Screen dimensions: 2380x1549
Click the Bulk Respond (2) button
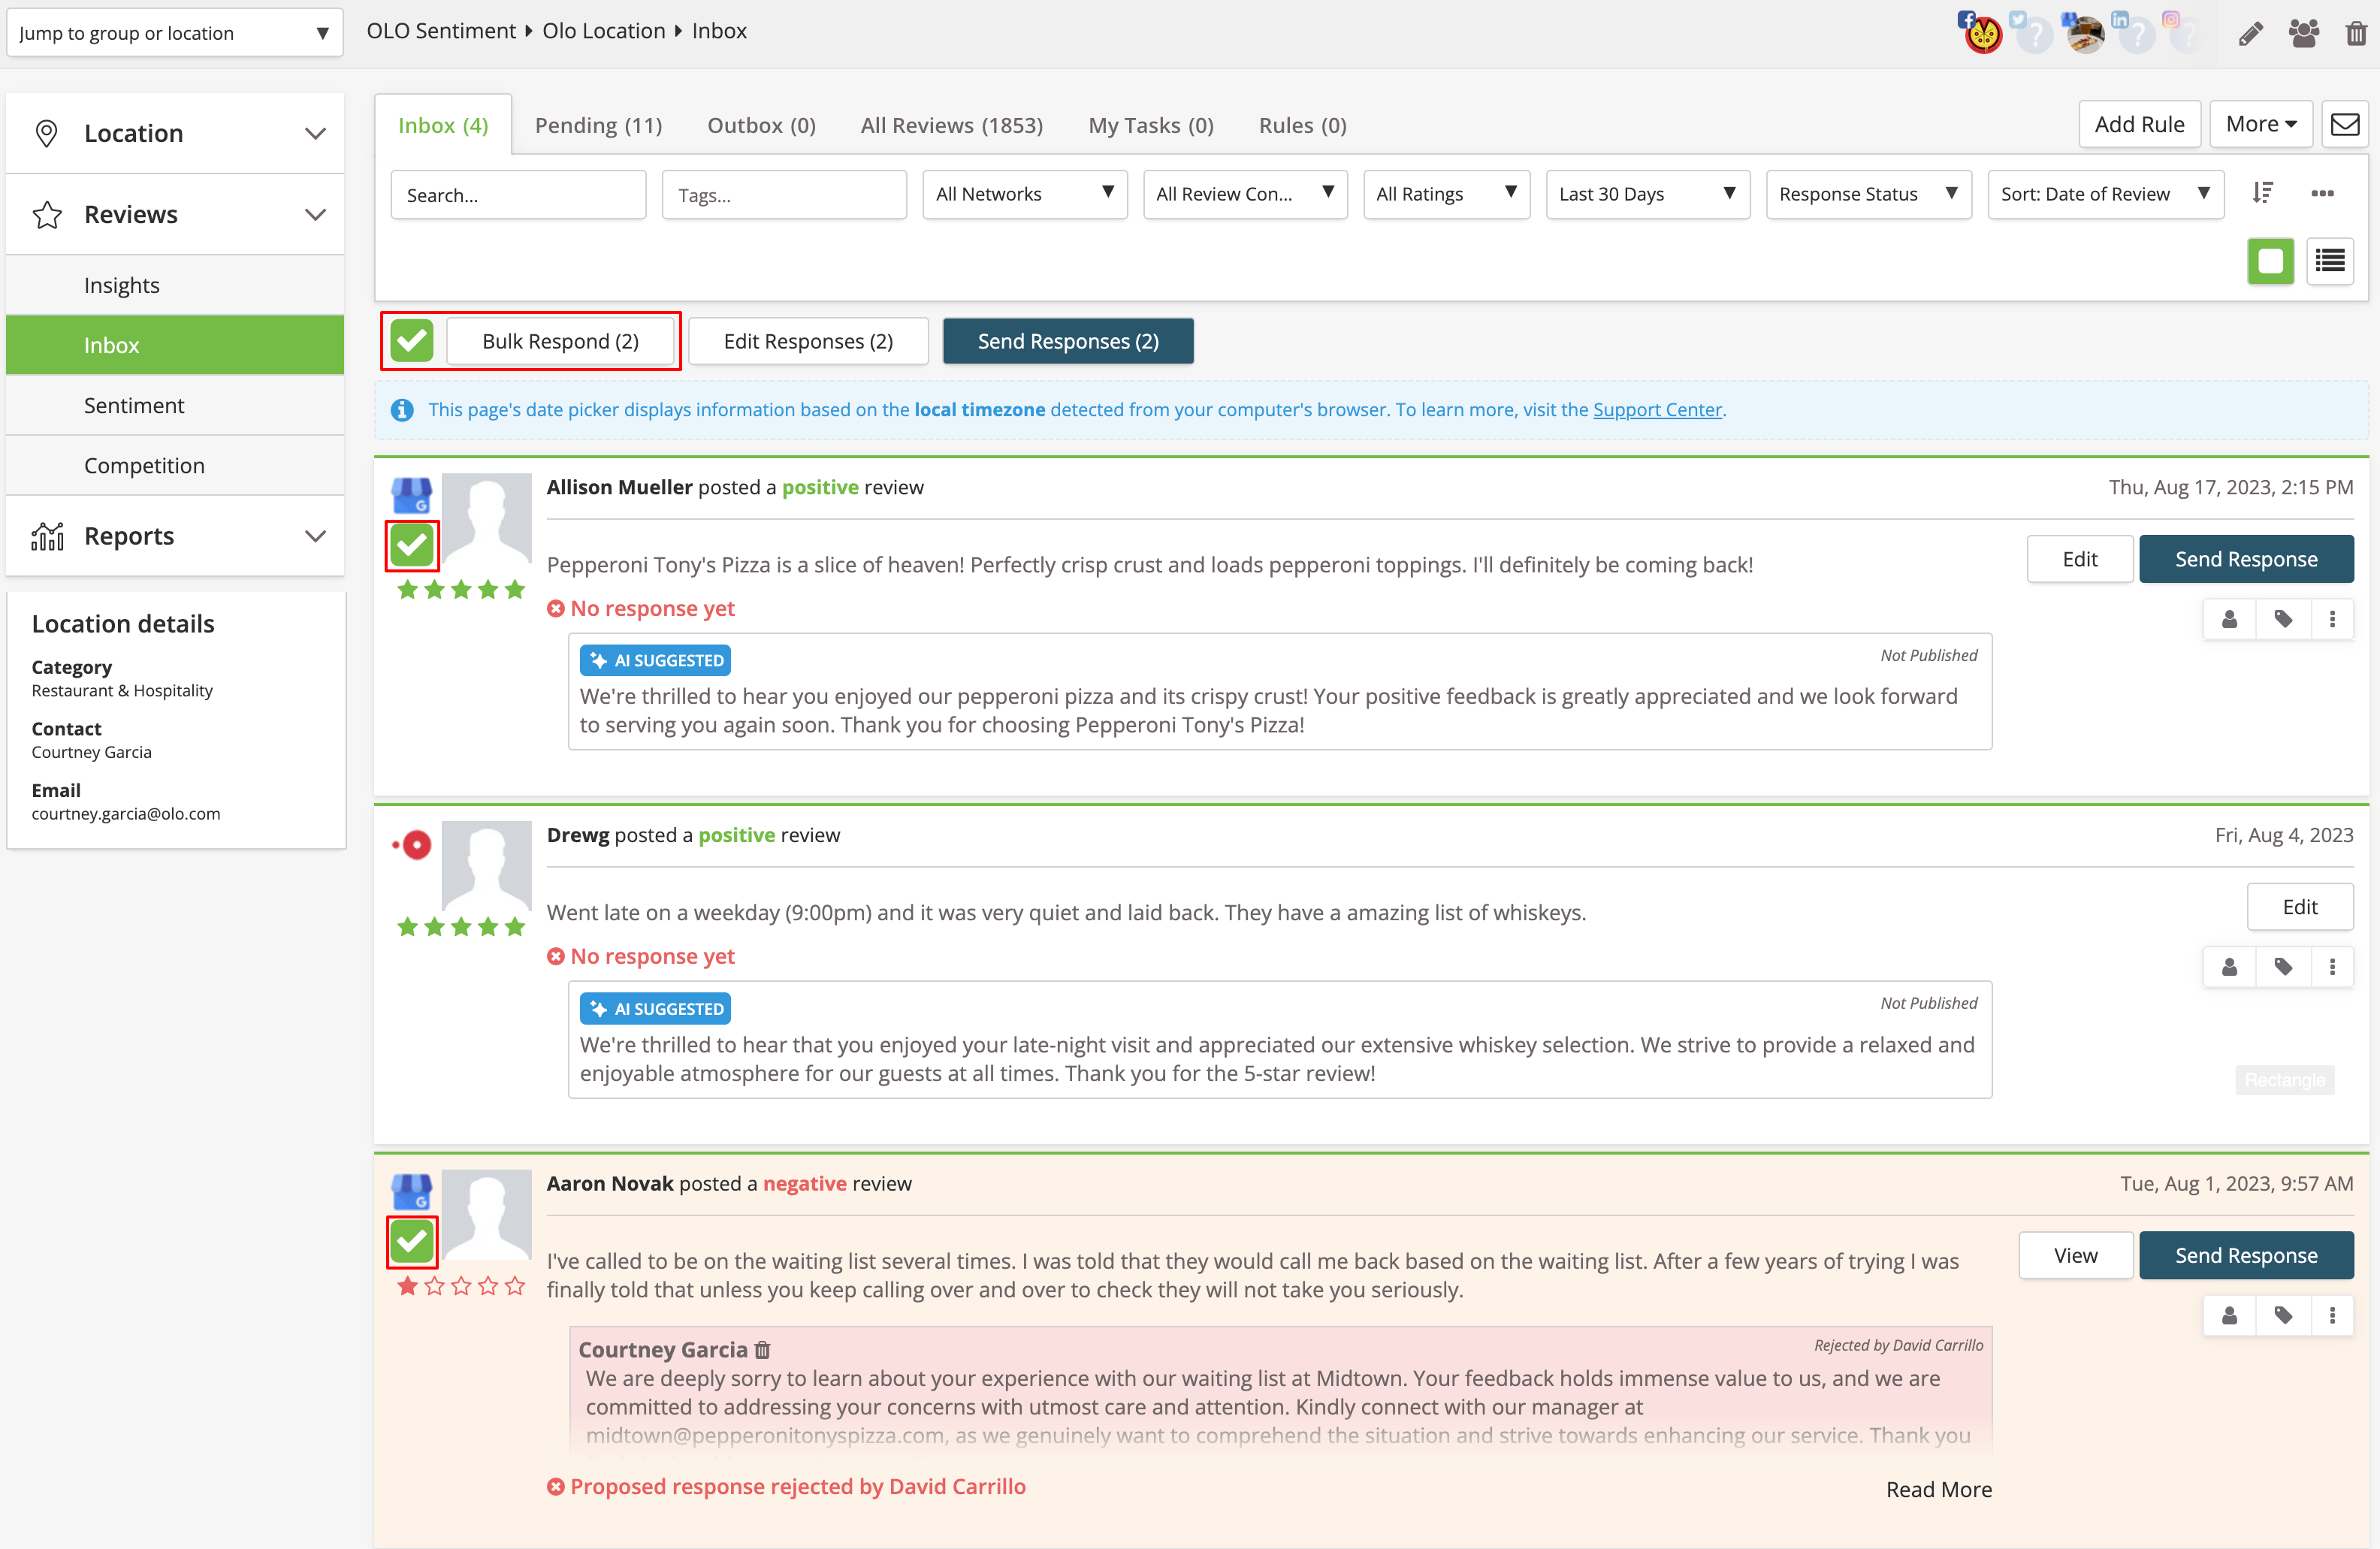560,341
